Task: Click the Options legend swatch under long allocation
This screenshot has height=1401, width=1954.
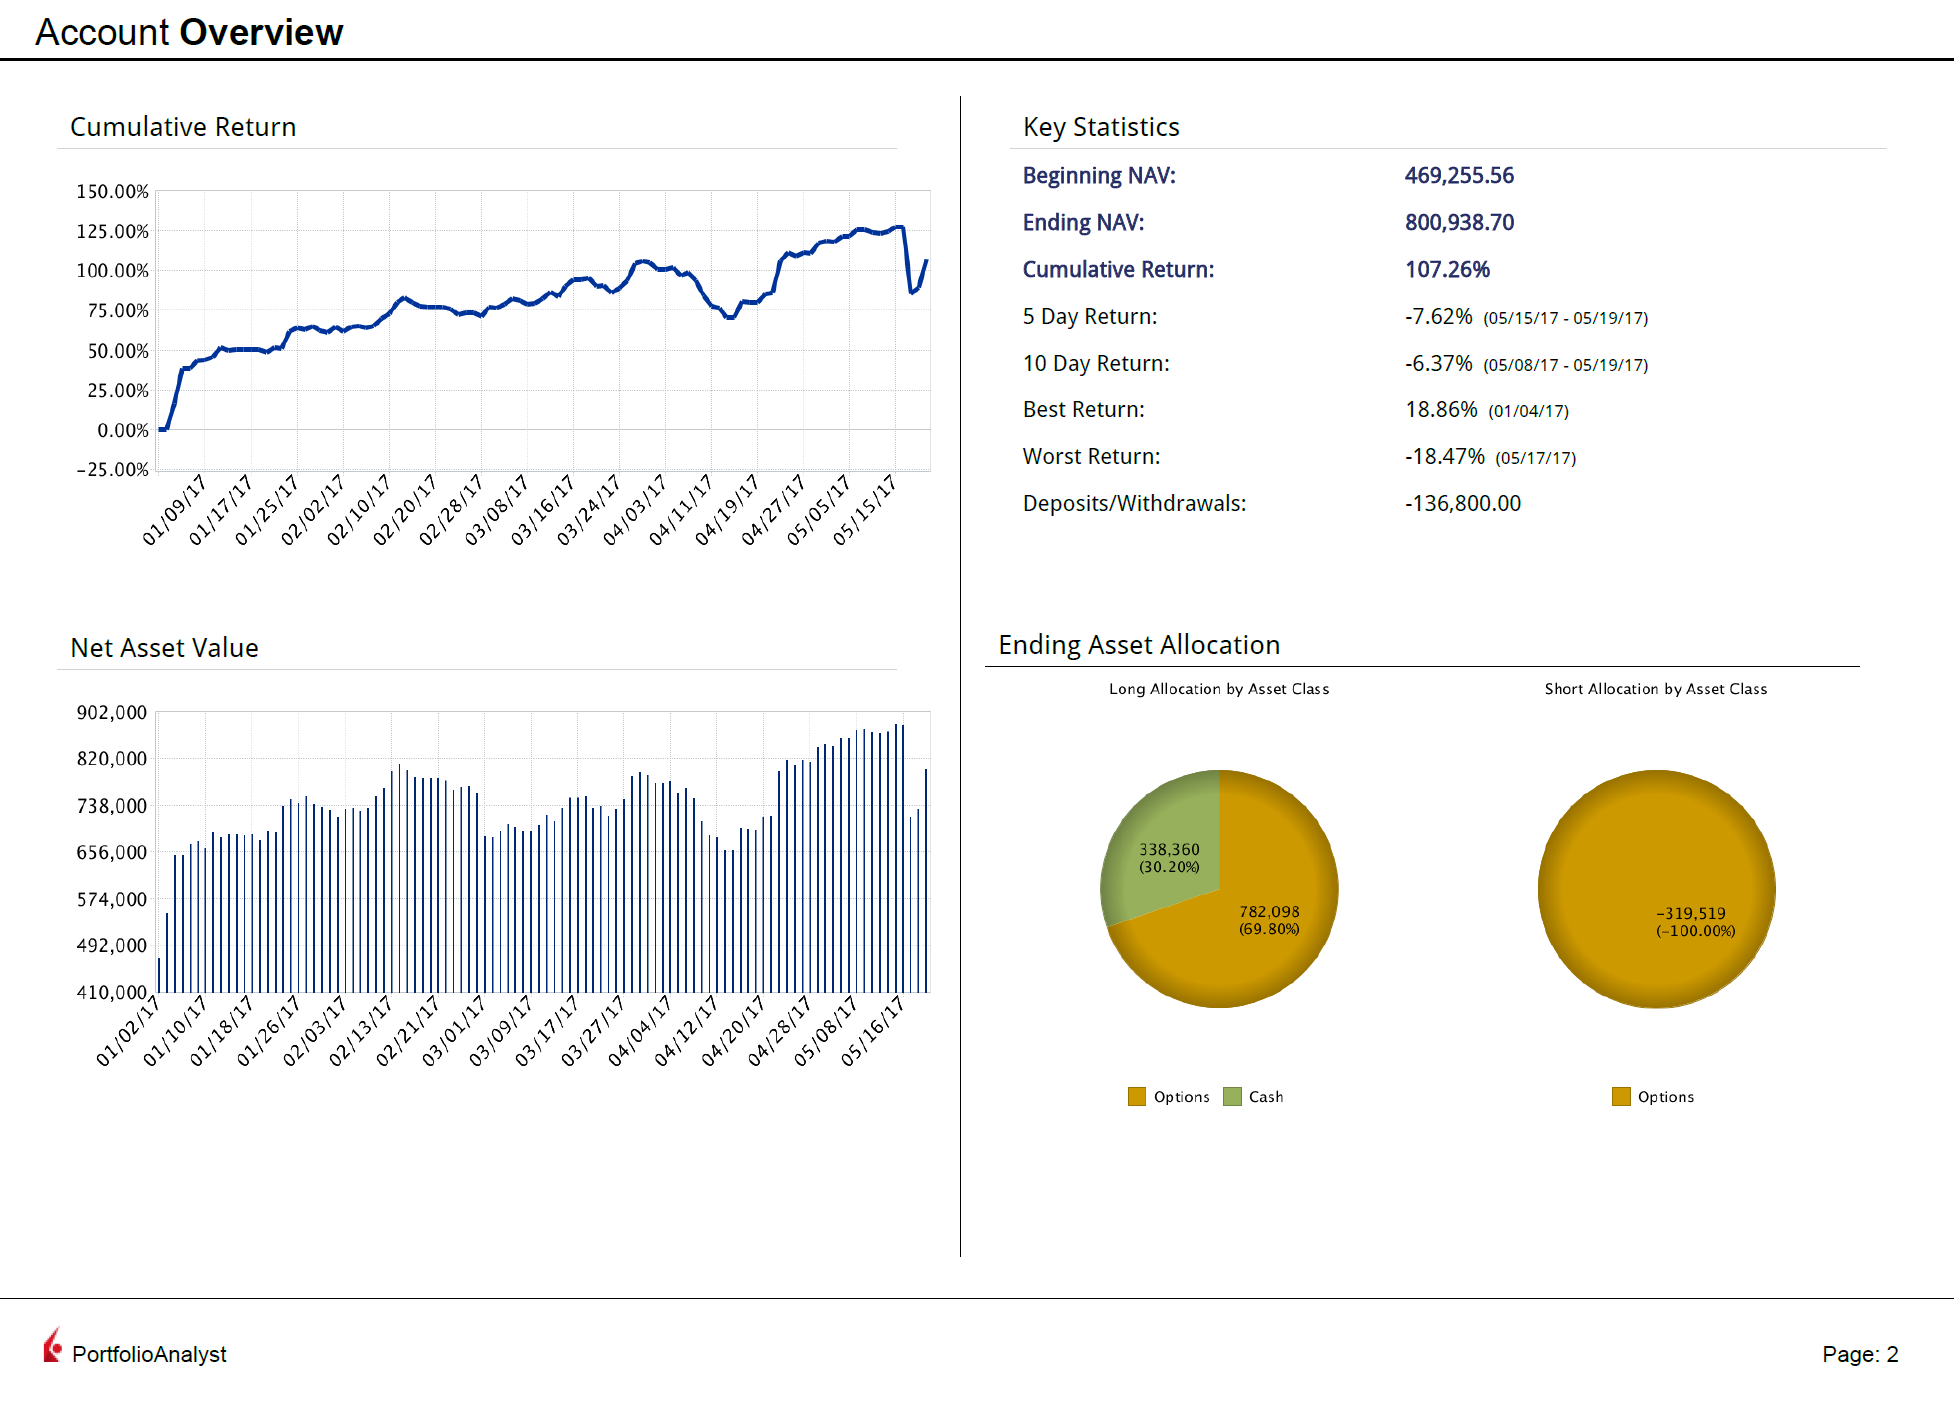Action: [1136, 1096]
